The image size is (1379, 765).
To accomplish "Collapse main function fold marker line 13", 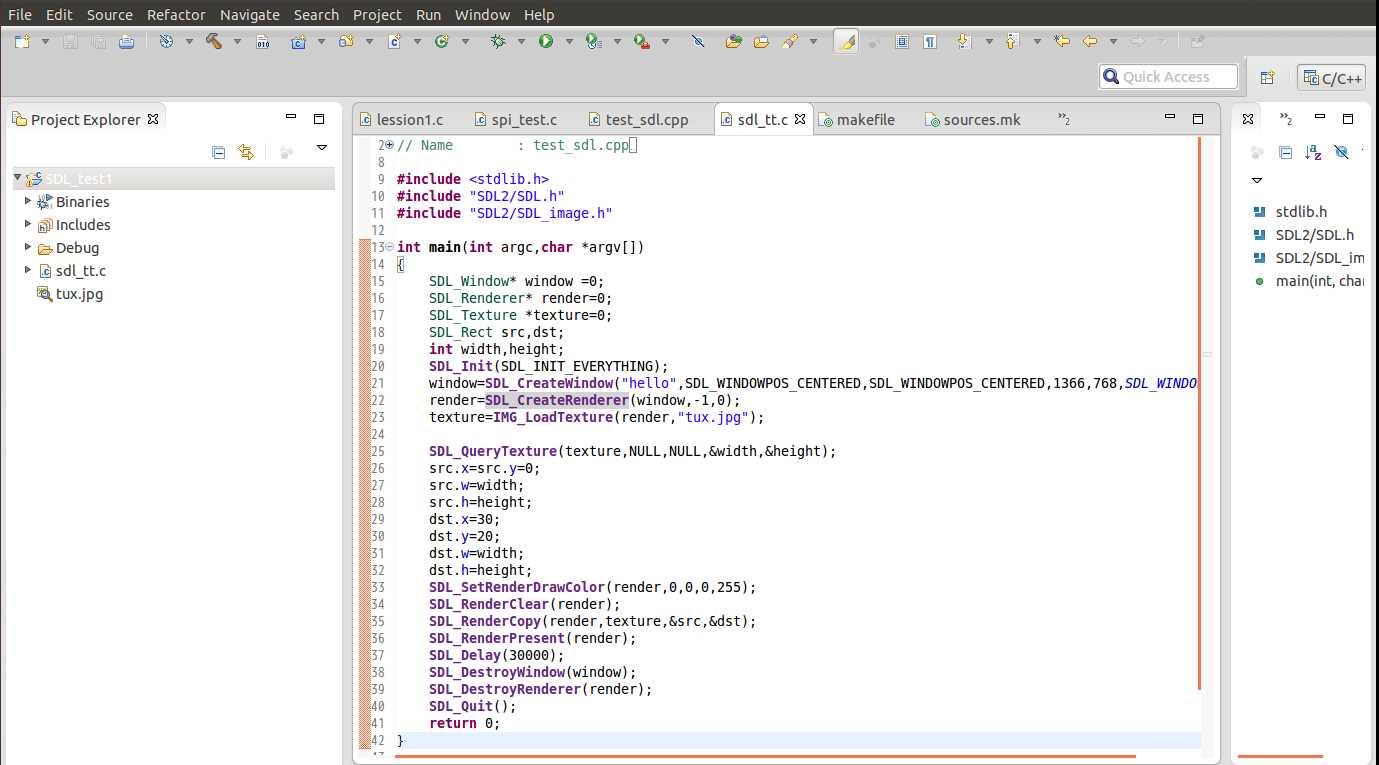I will pos(389,247).
